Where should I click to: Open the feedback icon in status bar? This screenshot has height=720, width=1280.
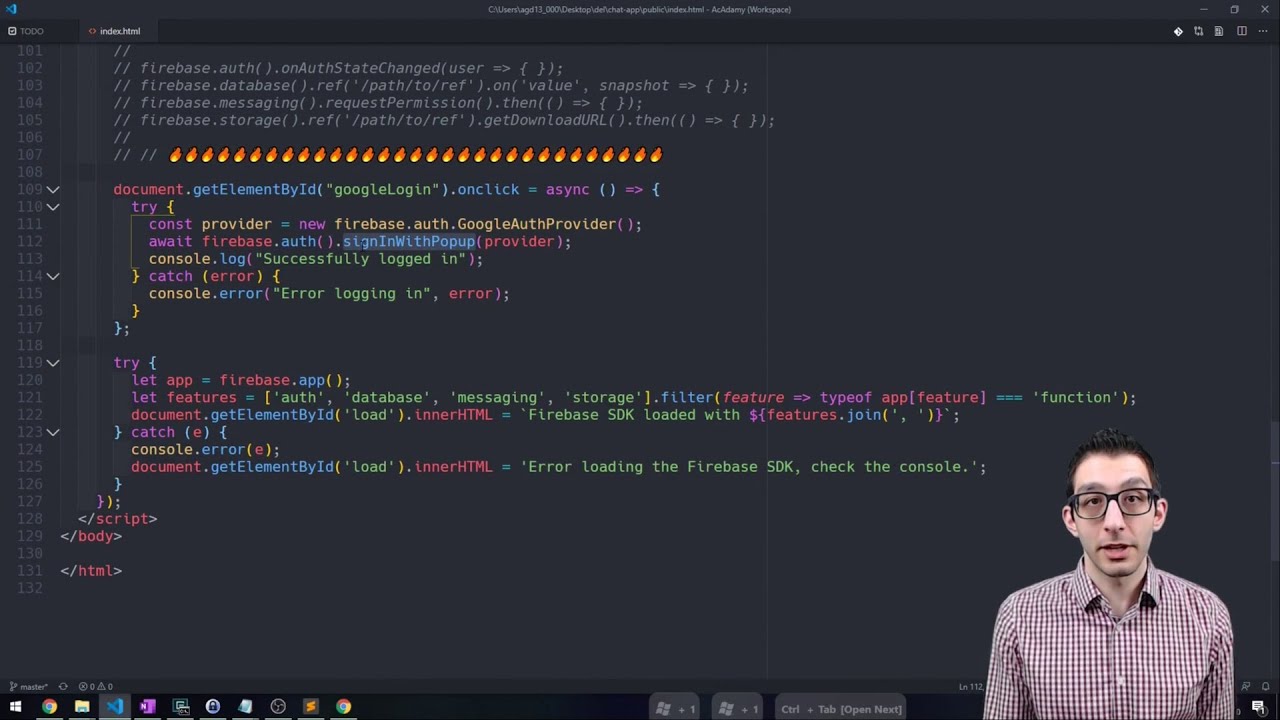point(1244,687)
